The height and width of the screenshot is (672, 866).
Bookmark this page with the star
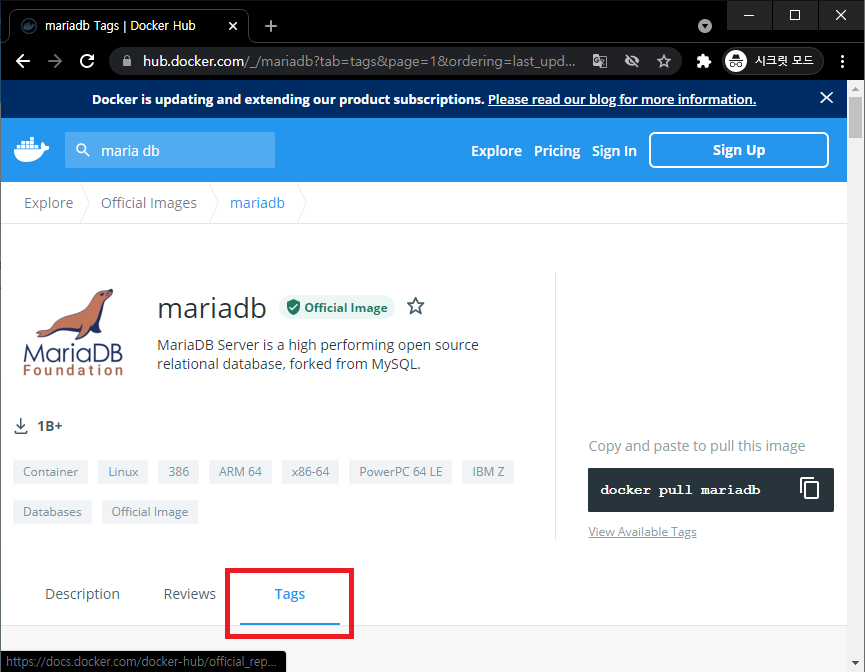(x=664, y=61)
